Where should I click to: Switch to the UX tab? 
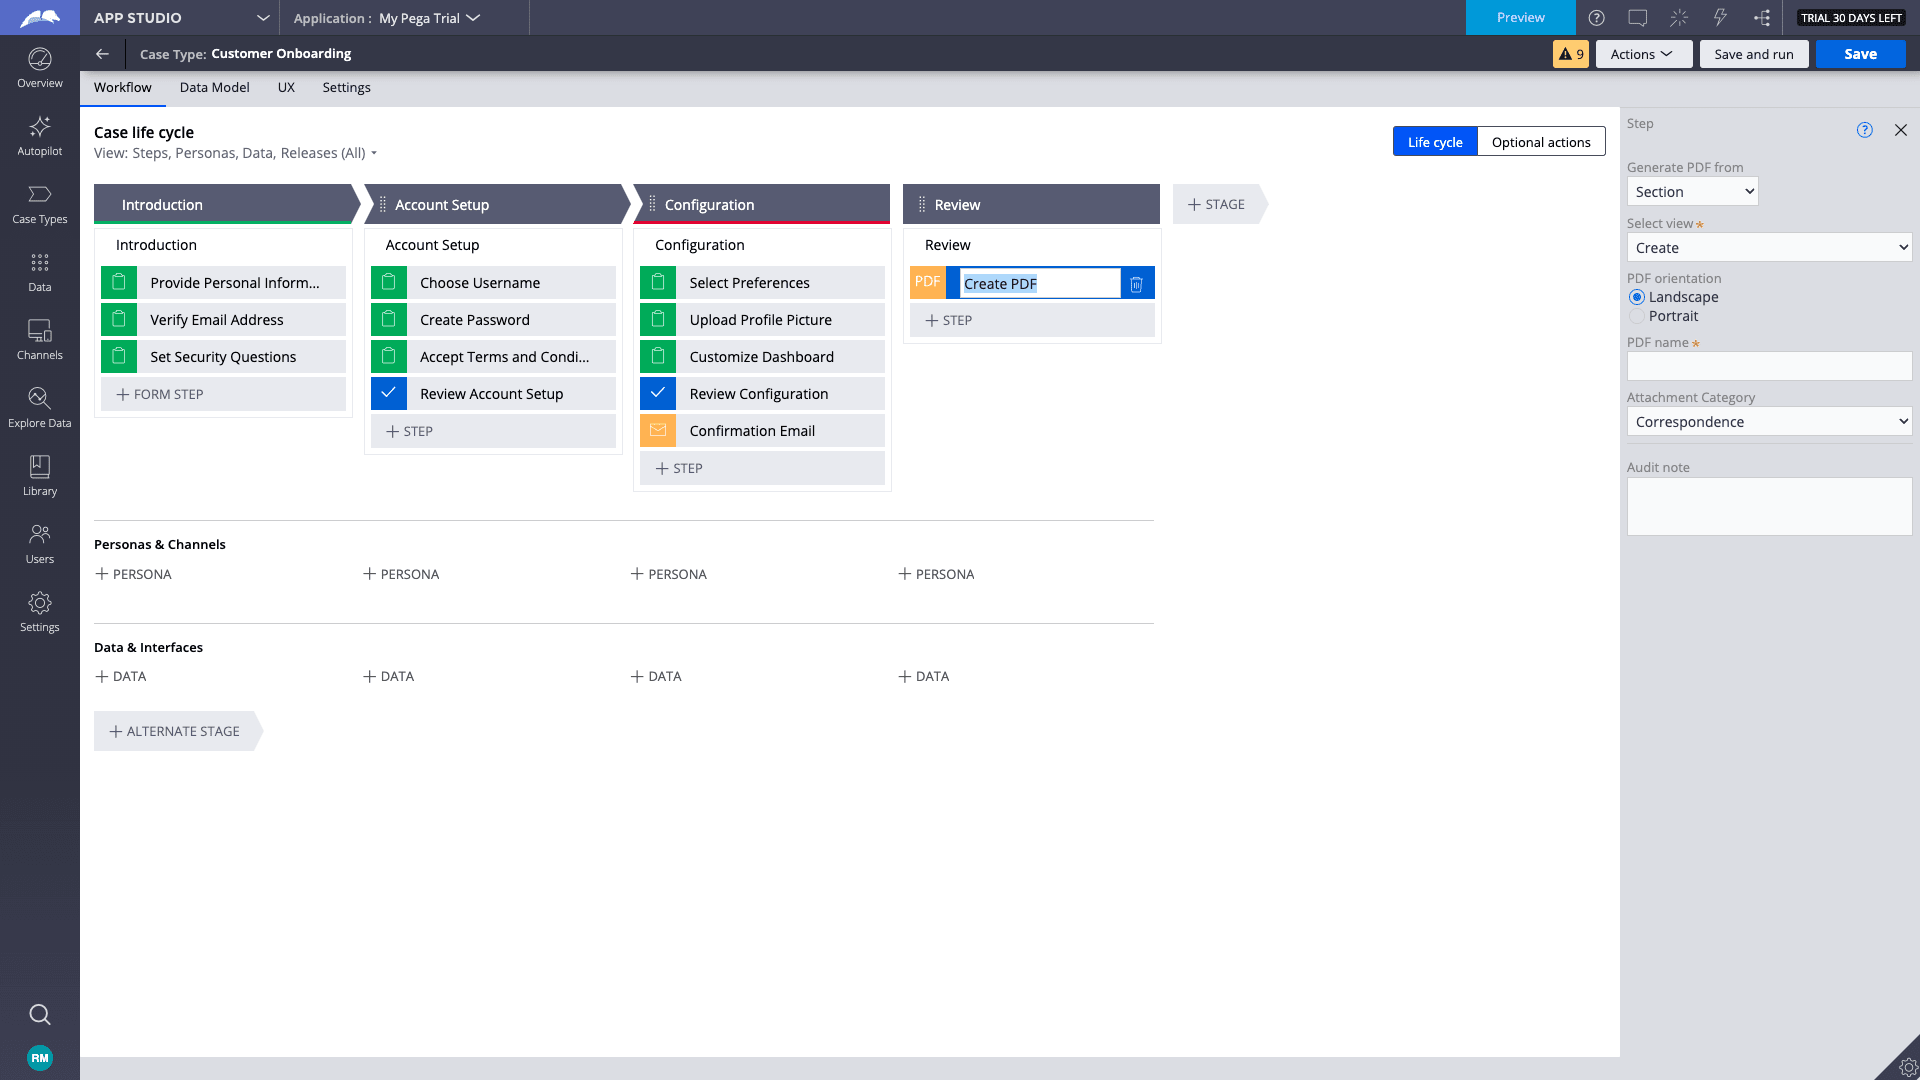tap(286, 88)
